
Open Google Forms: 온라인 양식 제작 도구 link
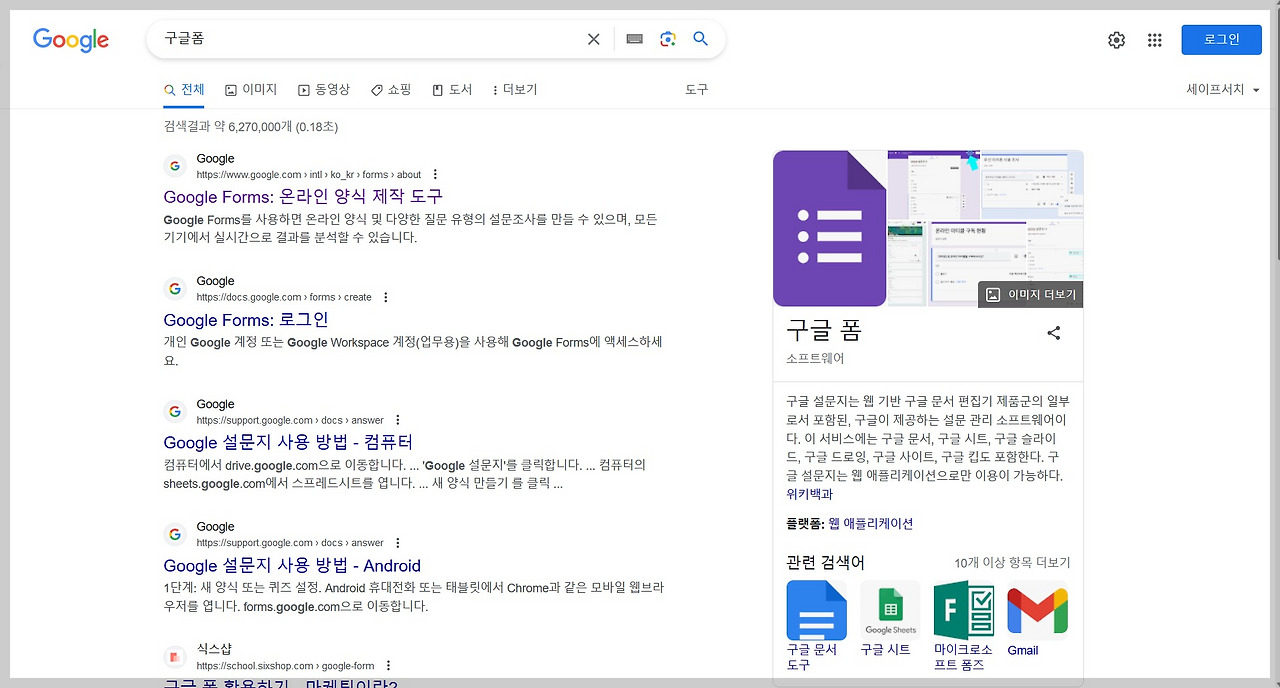[x=303, y=196]
